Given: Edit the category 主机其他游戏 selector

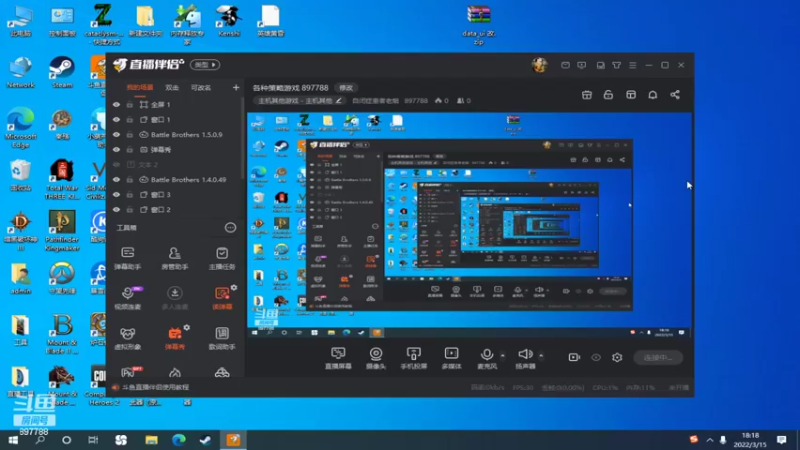Looking at the screenshot, I should tap(299, 101).
